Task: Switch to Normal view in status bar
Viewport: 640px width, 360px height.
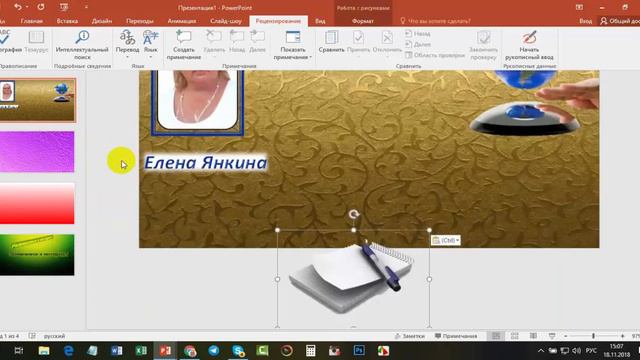Action: pyautogui.click(x=496, y=336)
